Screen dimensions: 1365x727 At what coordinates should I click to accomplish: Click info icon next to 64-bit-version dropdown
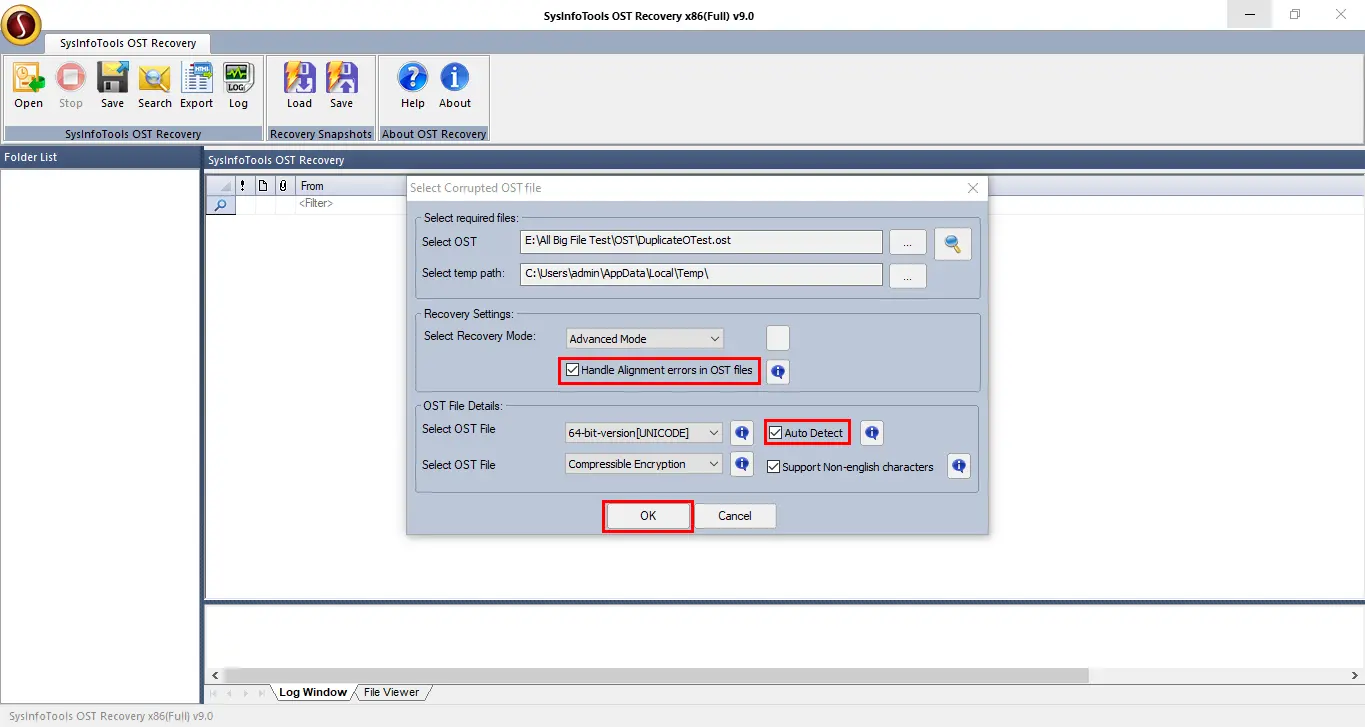tap(741, 433)
